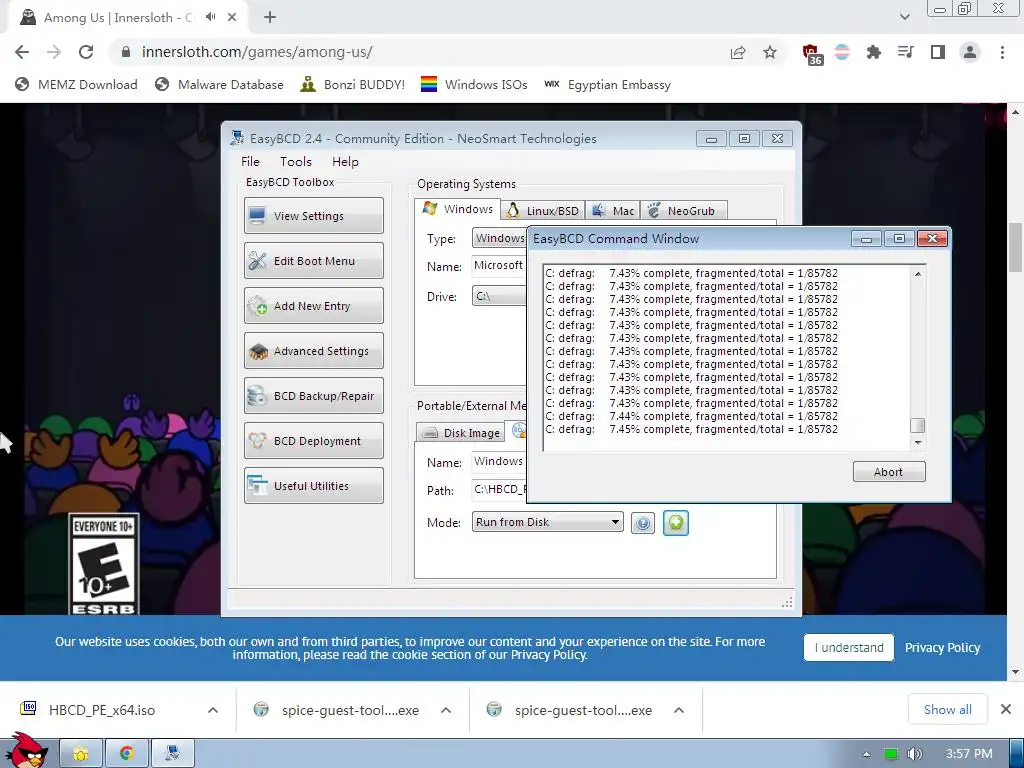
Task: Go back in the browser
Action: (x=22, y=52)
